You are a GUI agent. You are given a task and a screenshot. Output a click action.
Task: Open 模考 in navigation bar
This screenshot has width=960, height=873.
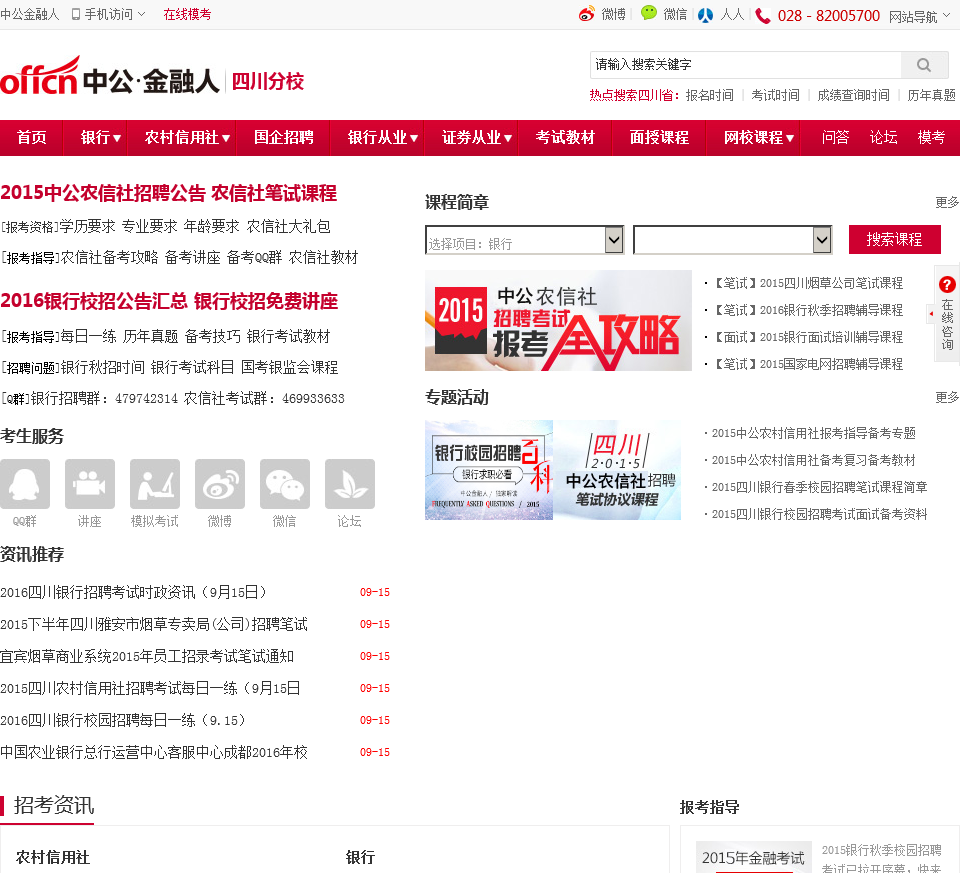[x=931, y=138]
